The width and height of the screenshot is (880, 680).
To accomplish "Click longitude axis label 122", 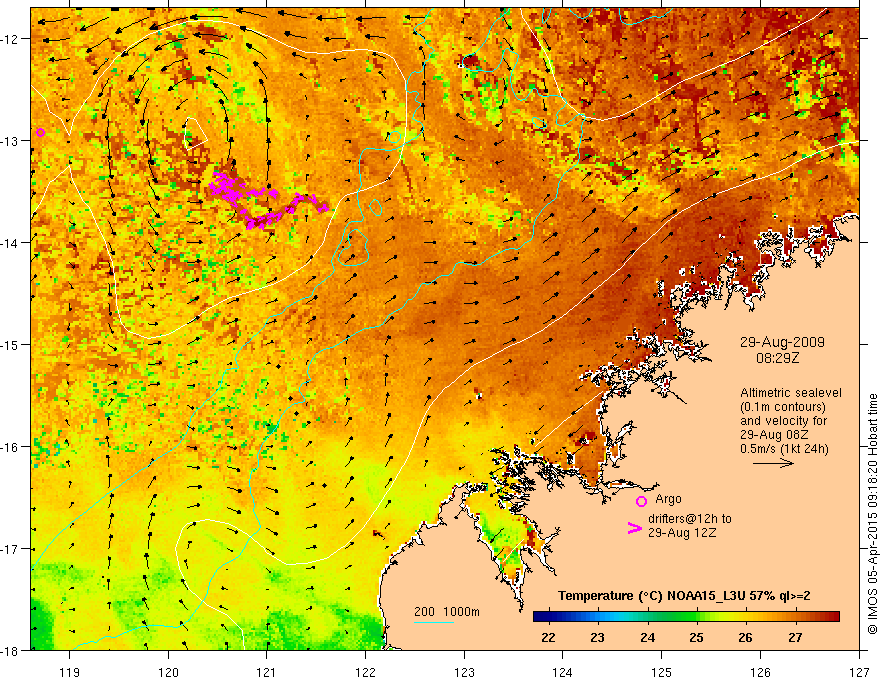I will 365,672.
